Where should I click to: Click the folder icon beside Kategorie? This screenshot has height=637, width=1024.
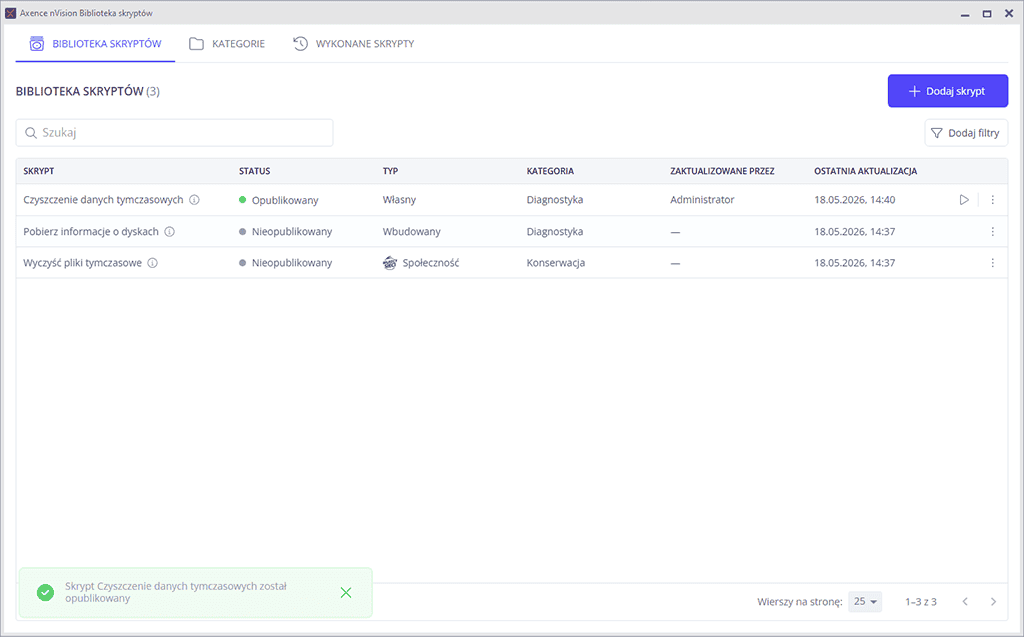(x=197, y=44)
